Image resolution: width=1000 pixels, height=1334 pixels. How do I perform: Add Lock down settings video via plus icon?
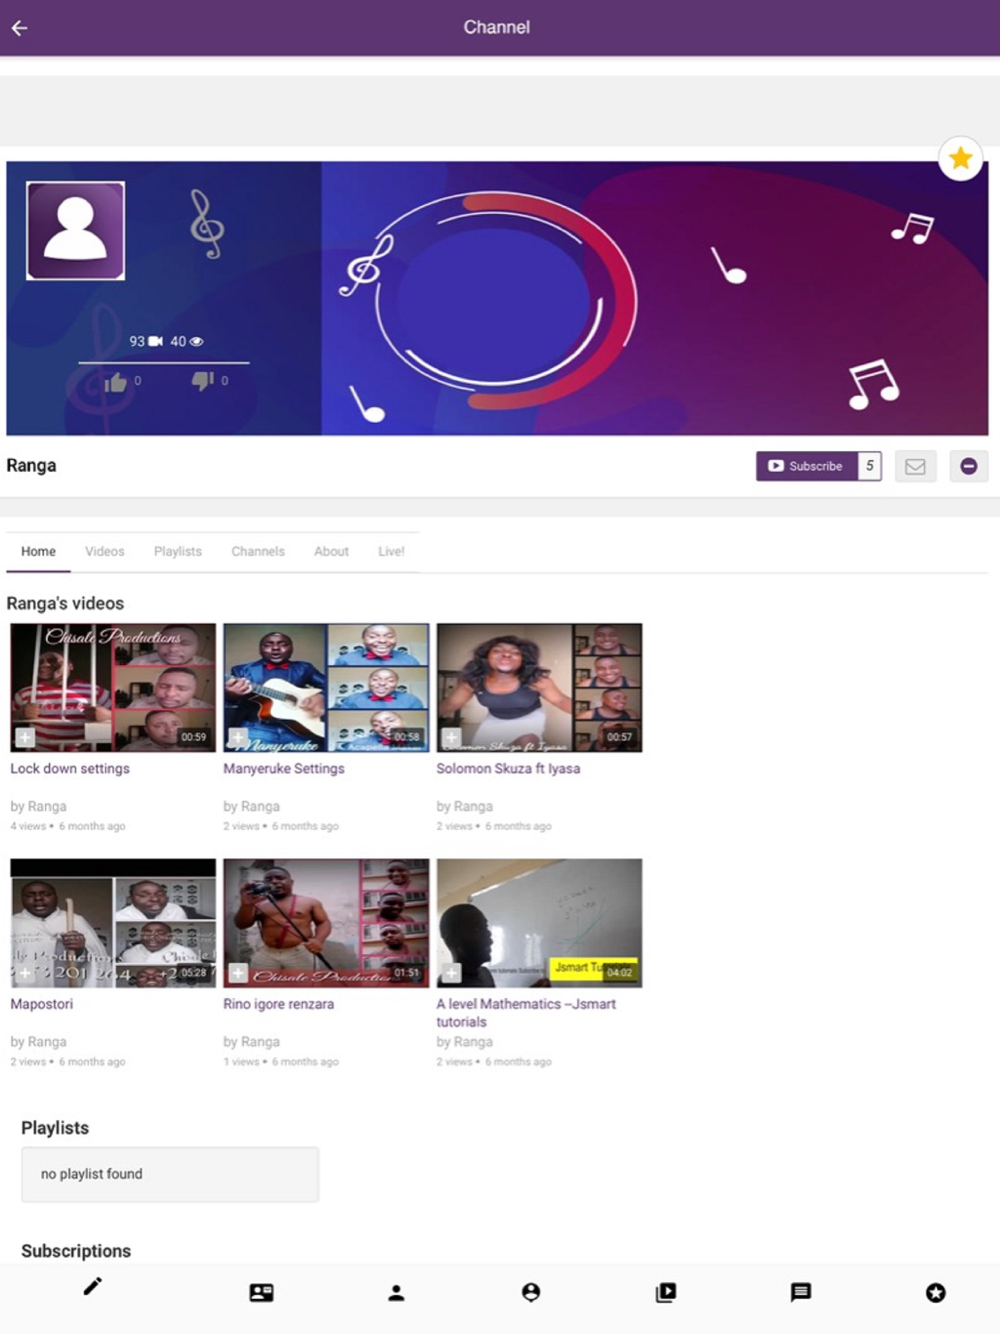(x=25, y=737)
